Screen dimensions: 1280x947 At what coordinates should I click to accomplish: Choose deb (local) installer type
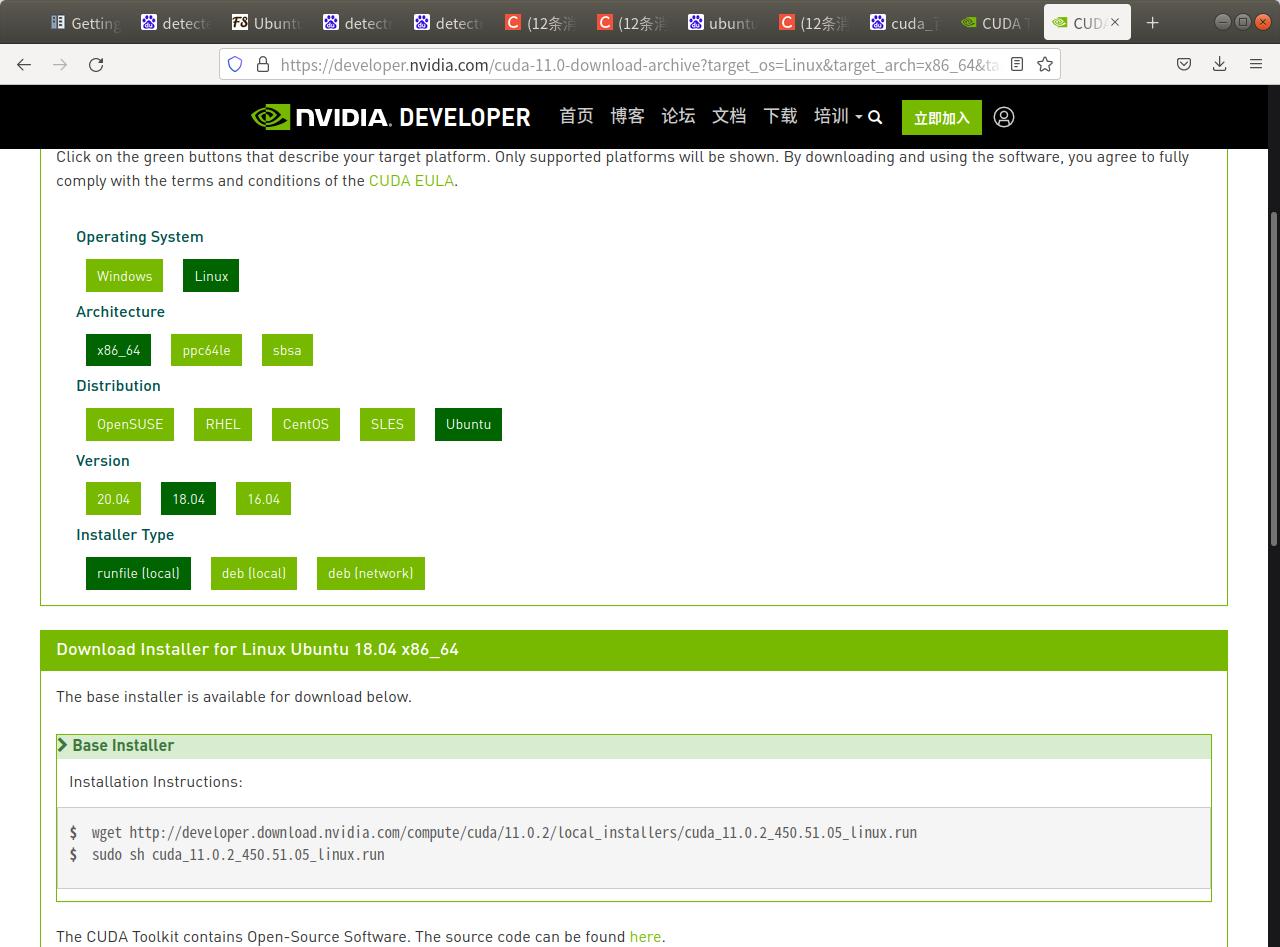click(254, 573)
